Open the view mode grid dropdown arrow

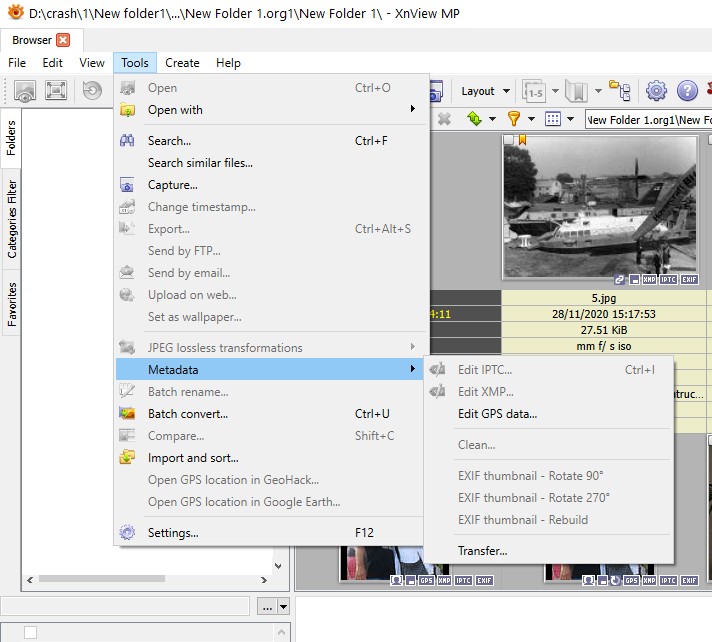[570, 119]
